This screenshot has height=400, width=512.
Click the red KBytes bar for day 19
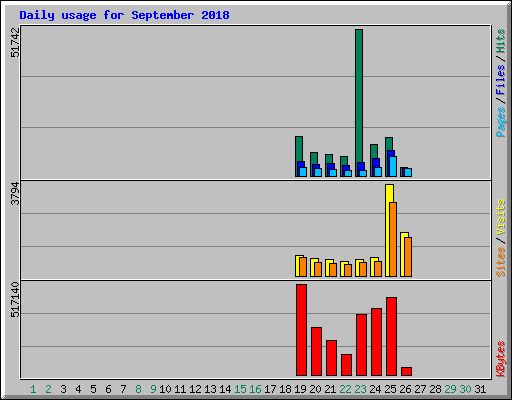pyautogui.click(x=301, y=330)
